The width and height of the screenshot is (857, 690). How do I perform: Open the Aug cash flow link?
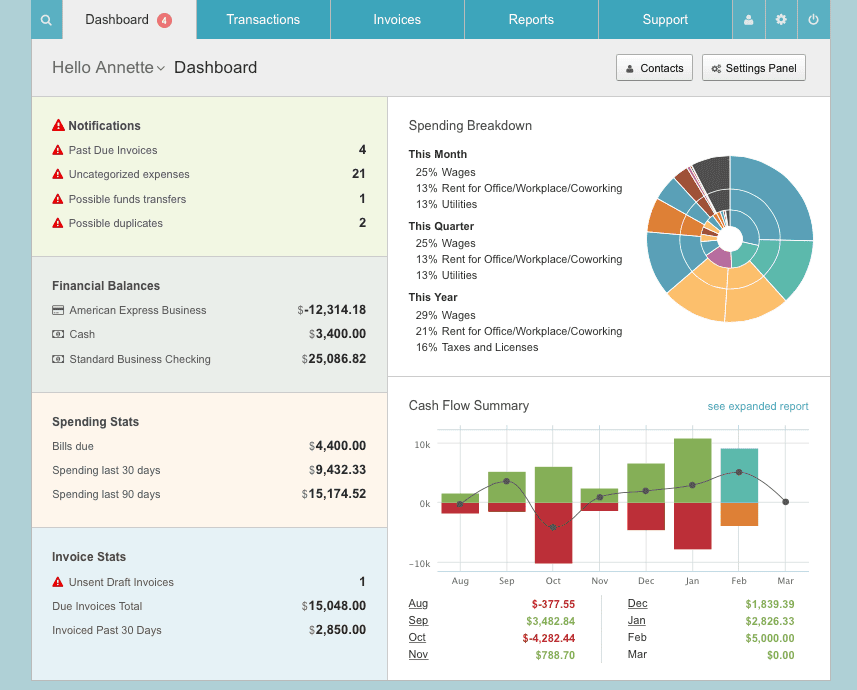pyautogui.click(x=418, y=603)
